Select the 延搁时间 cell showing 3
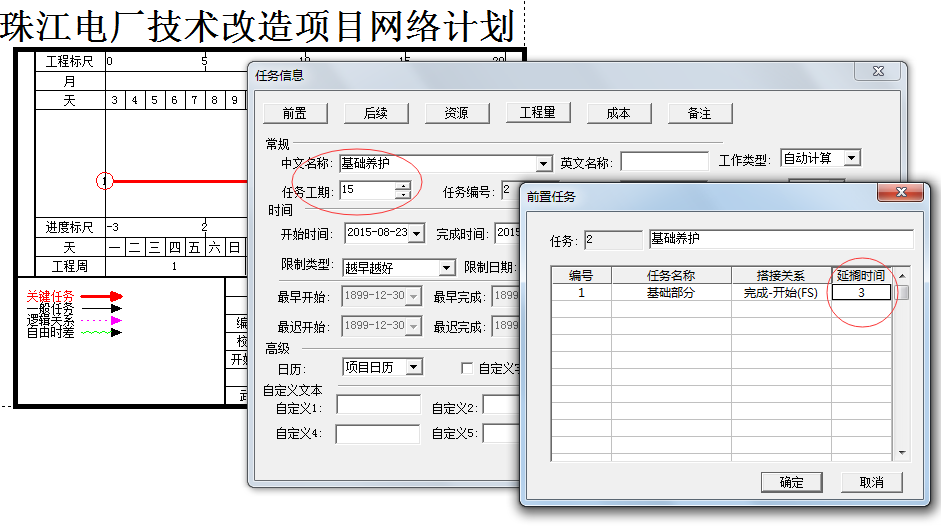 tap(861, 293)
